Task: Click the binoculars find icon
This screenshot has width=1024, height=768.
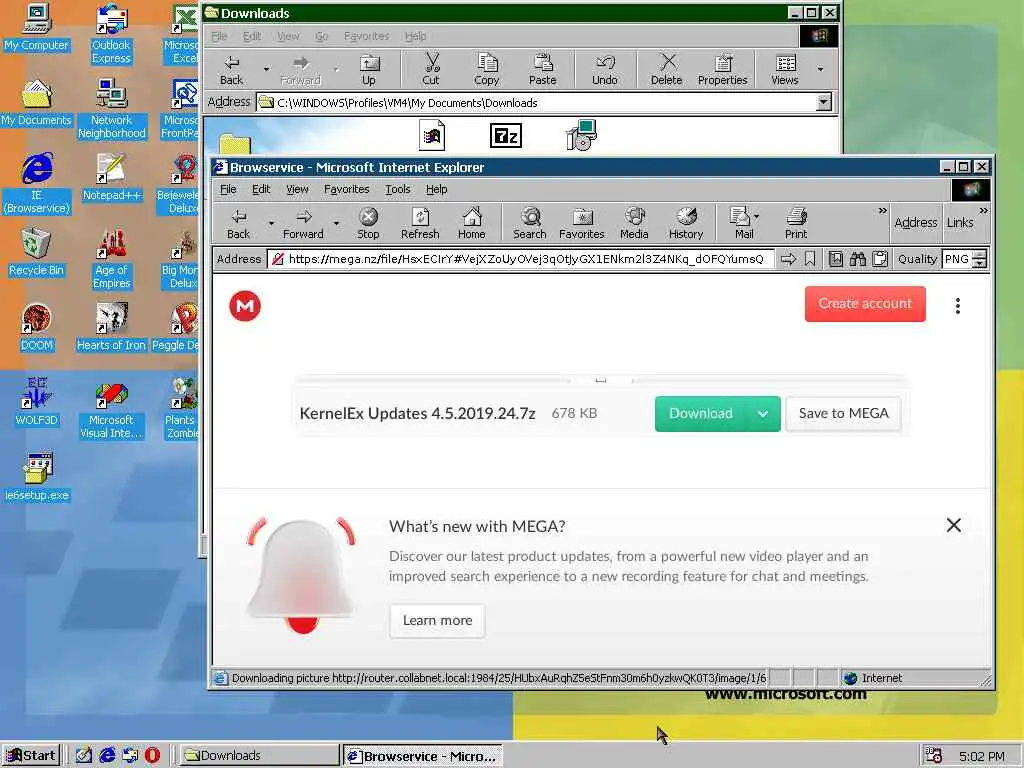Action: click(x=857, y=259)
